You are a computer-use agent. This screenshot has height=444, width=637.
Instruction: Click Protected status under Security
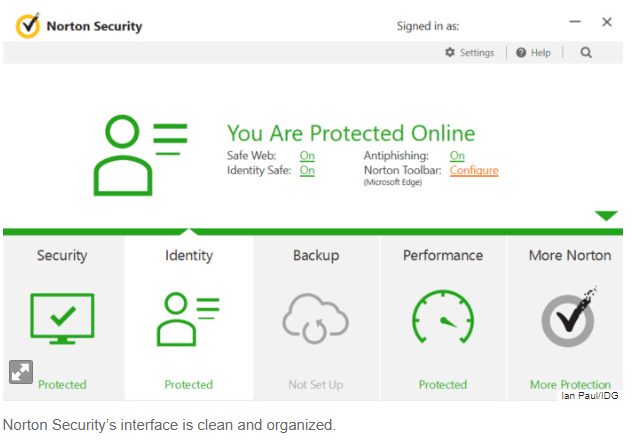pos(62,385)
